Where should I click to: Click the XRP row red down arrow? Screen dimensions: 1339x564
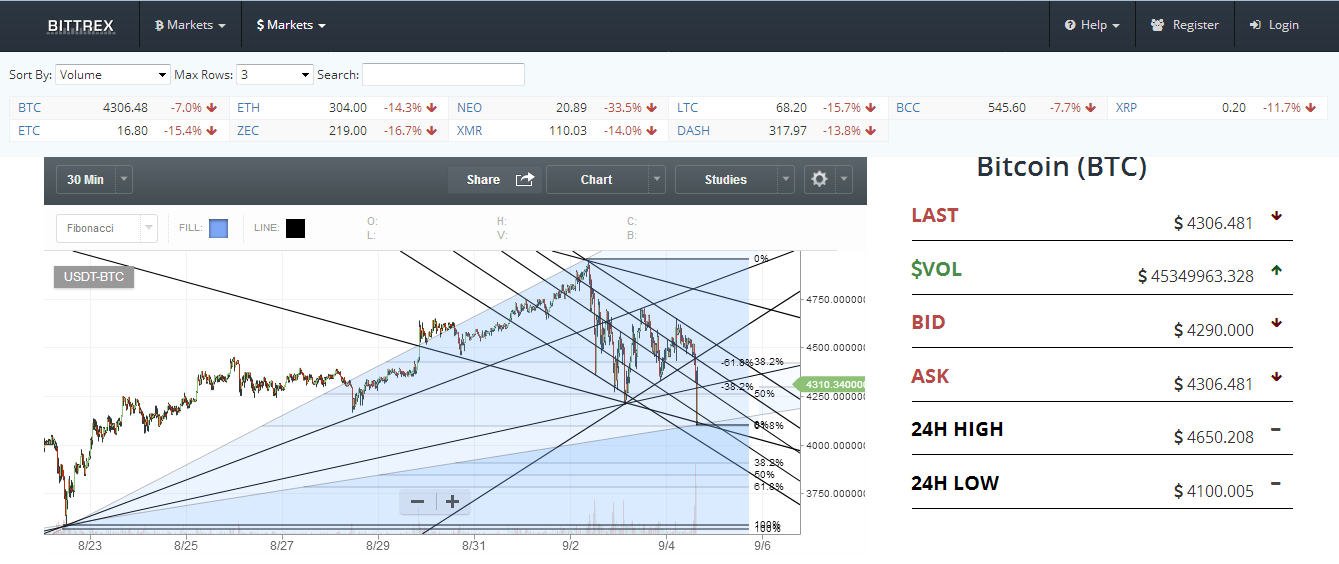pos(1309,108)
